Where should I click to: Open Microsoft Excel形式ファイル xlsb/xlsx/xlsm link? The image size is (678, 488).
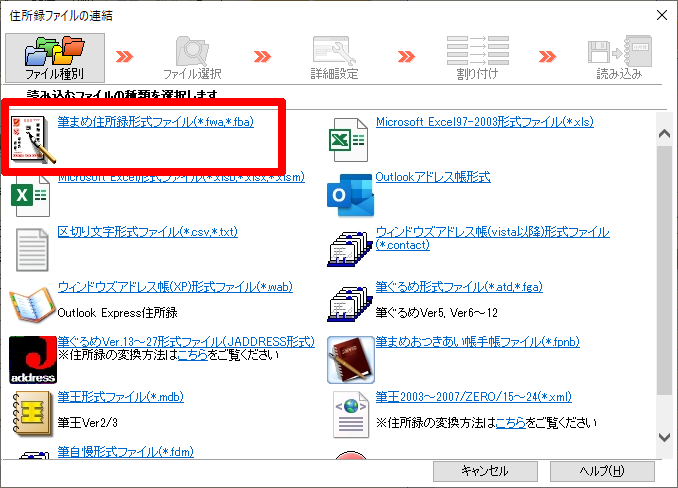point(181,177)
